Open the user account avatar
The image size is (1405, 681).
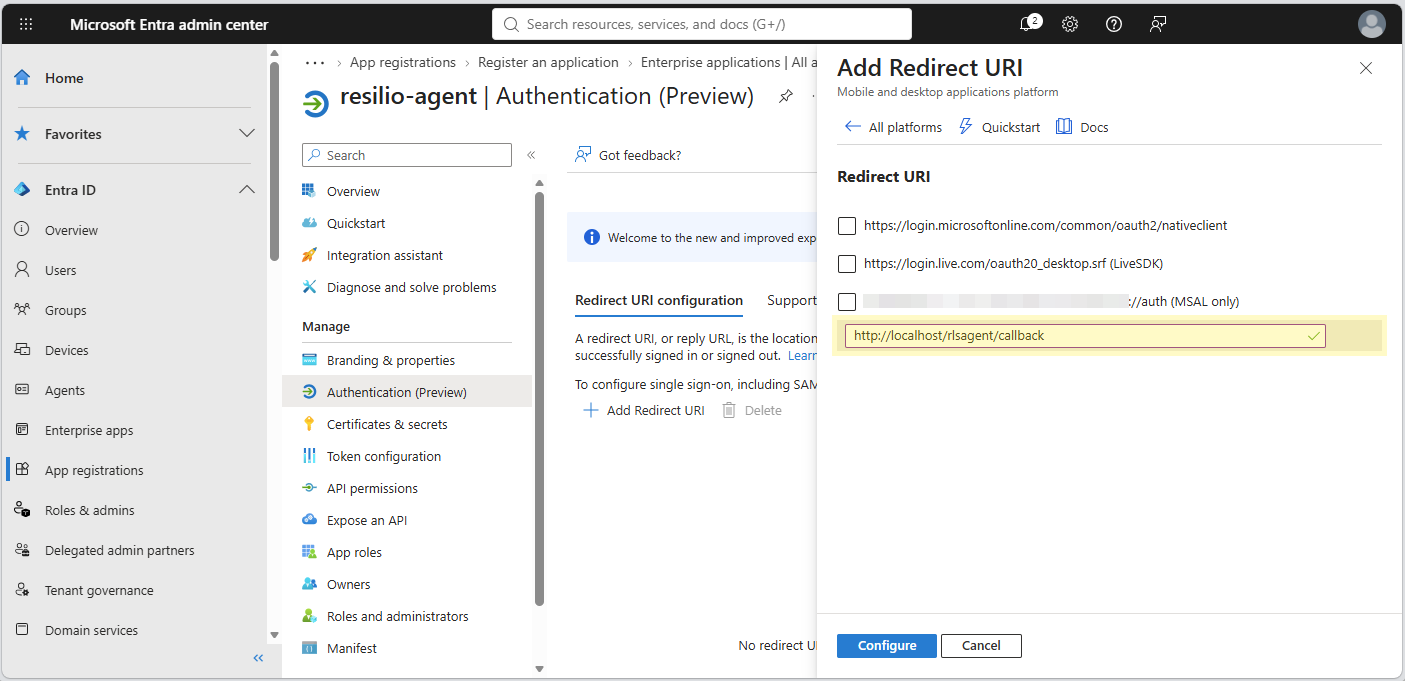pyautogui.click(x=1372, y=24)
